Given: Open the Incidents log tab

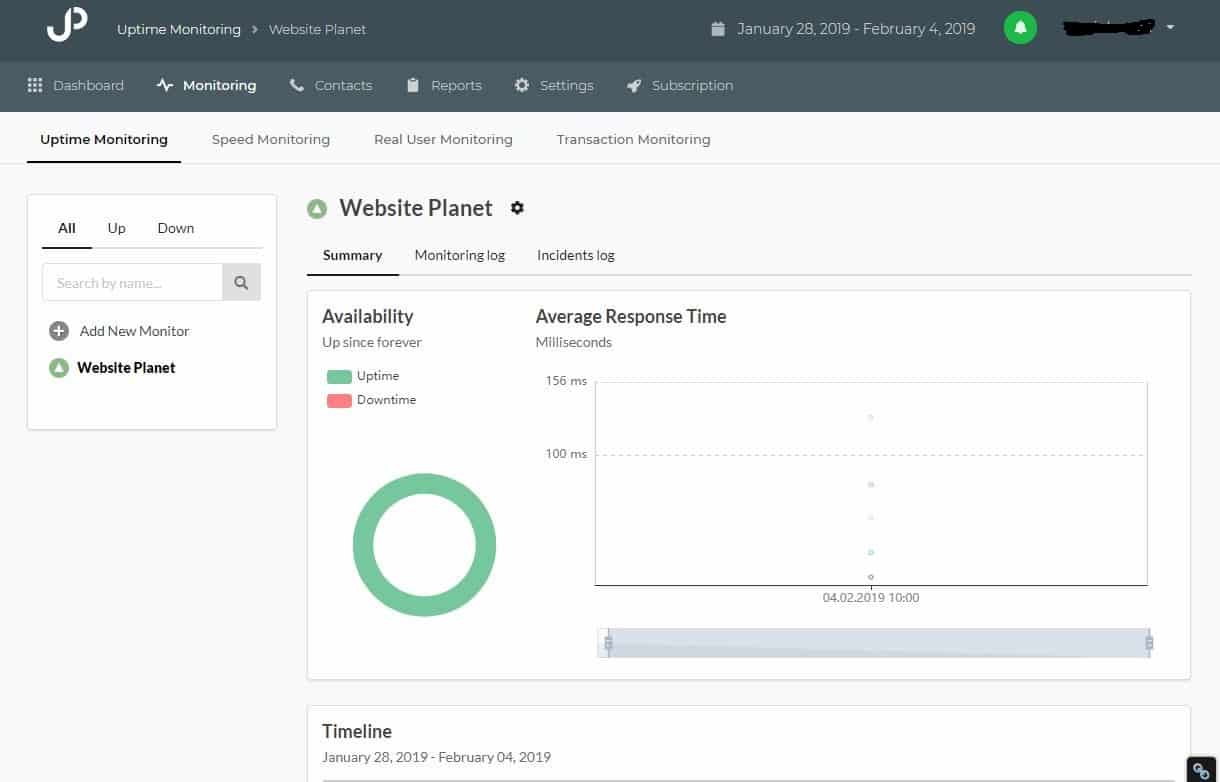Looking at the screenshot, I should 576,255.
